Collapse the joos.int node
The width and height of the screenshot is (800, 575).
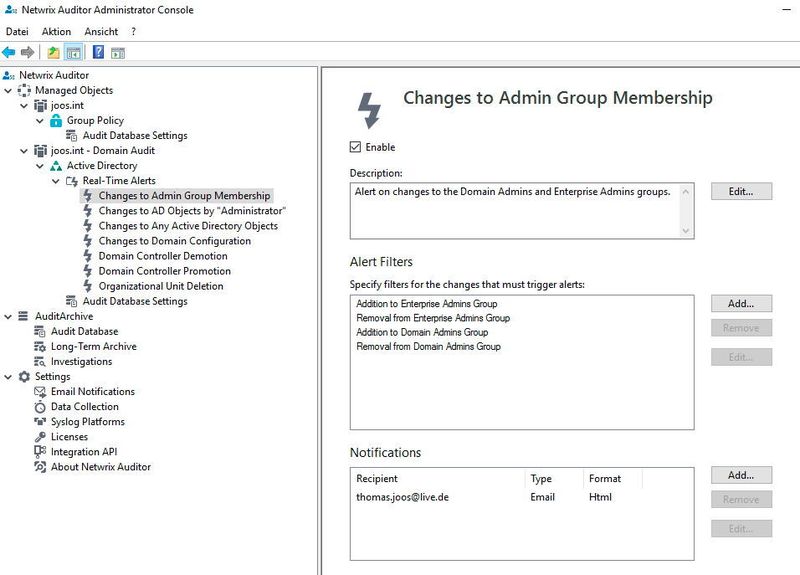[24, 106]
